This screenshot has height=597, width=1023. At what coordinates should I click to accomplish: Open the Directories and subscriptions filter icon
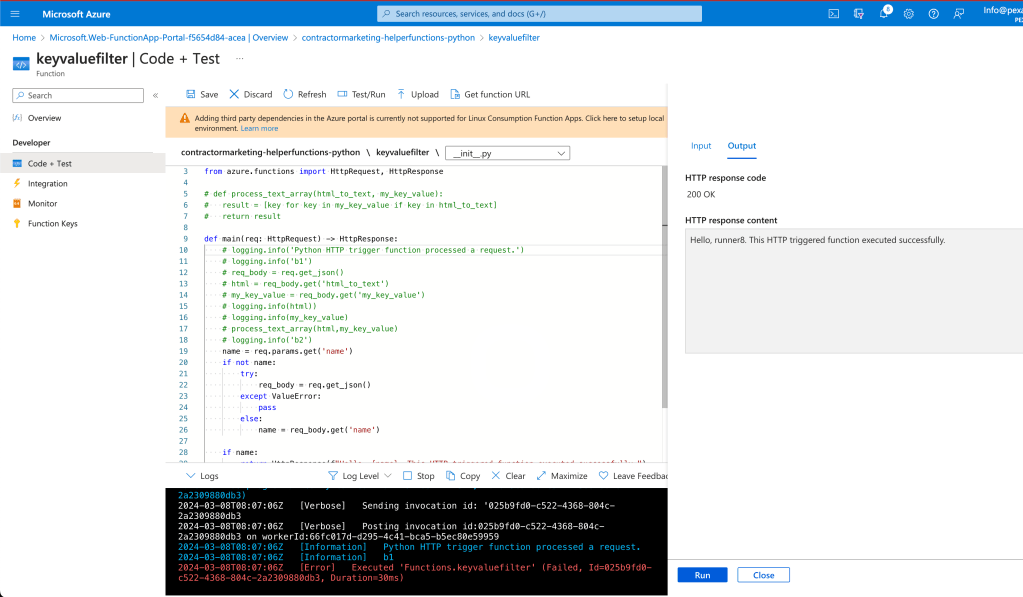point(859,14)
